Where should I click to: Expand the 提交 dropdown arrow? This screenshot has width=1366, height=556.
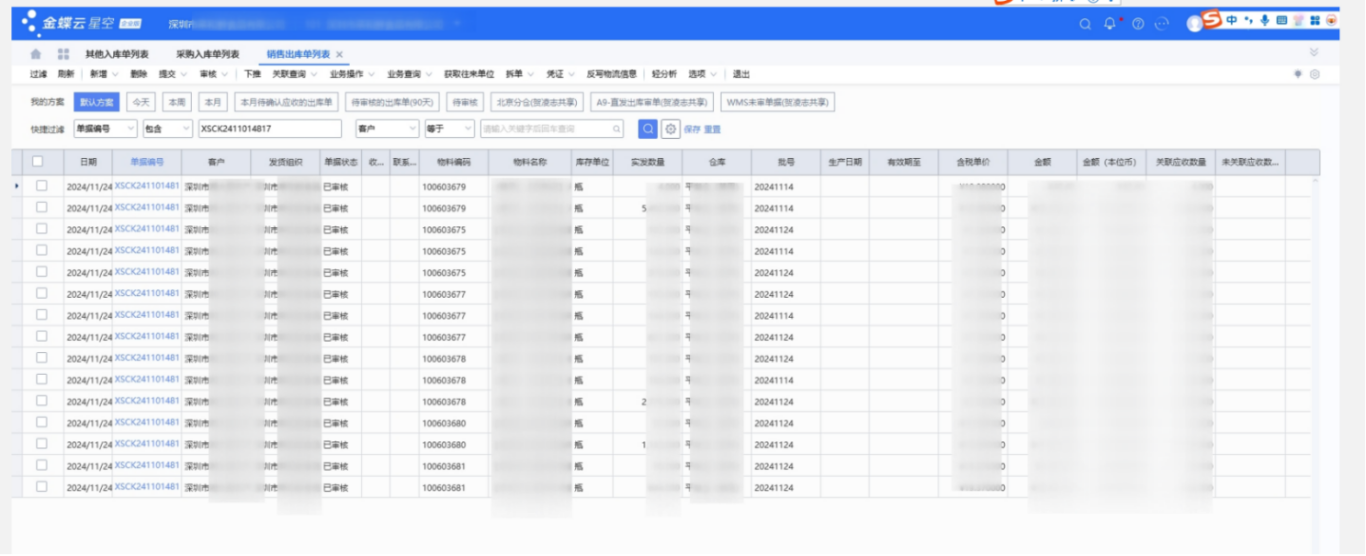184,74
